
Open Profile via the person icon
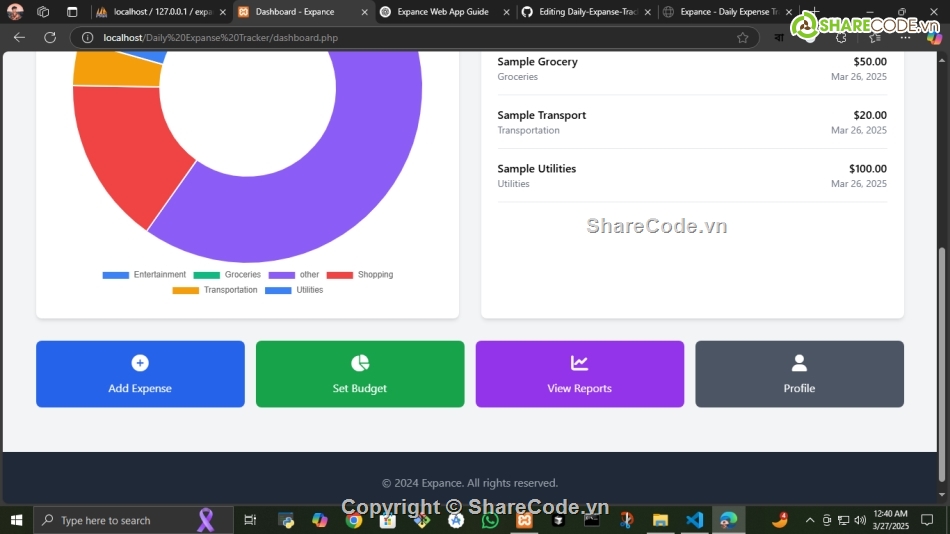[x=799, y=363]
